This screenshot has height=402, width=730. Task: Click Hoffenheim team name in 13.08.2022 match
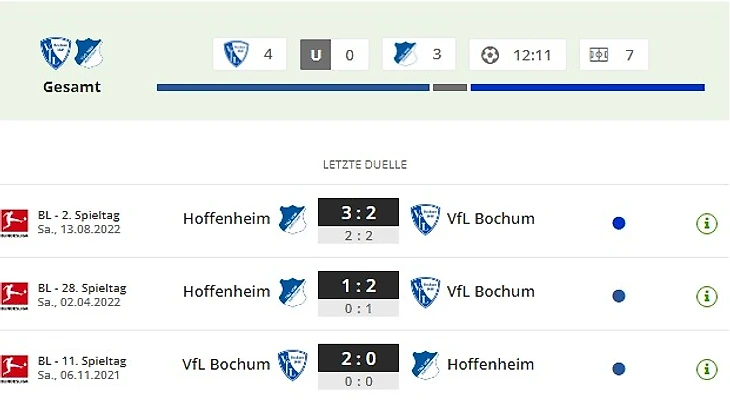pyautogui.click(x=226, y=219)
